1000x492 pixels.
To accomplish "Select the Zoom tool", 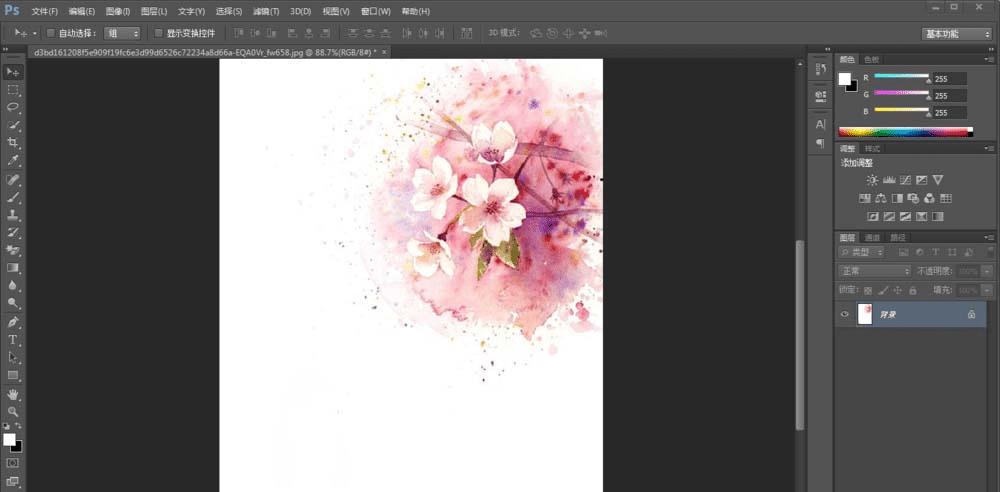I will click(x=13, y=411).
